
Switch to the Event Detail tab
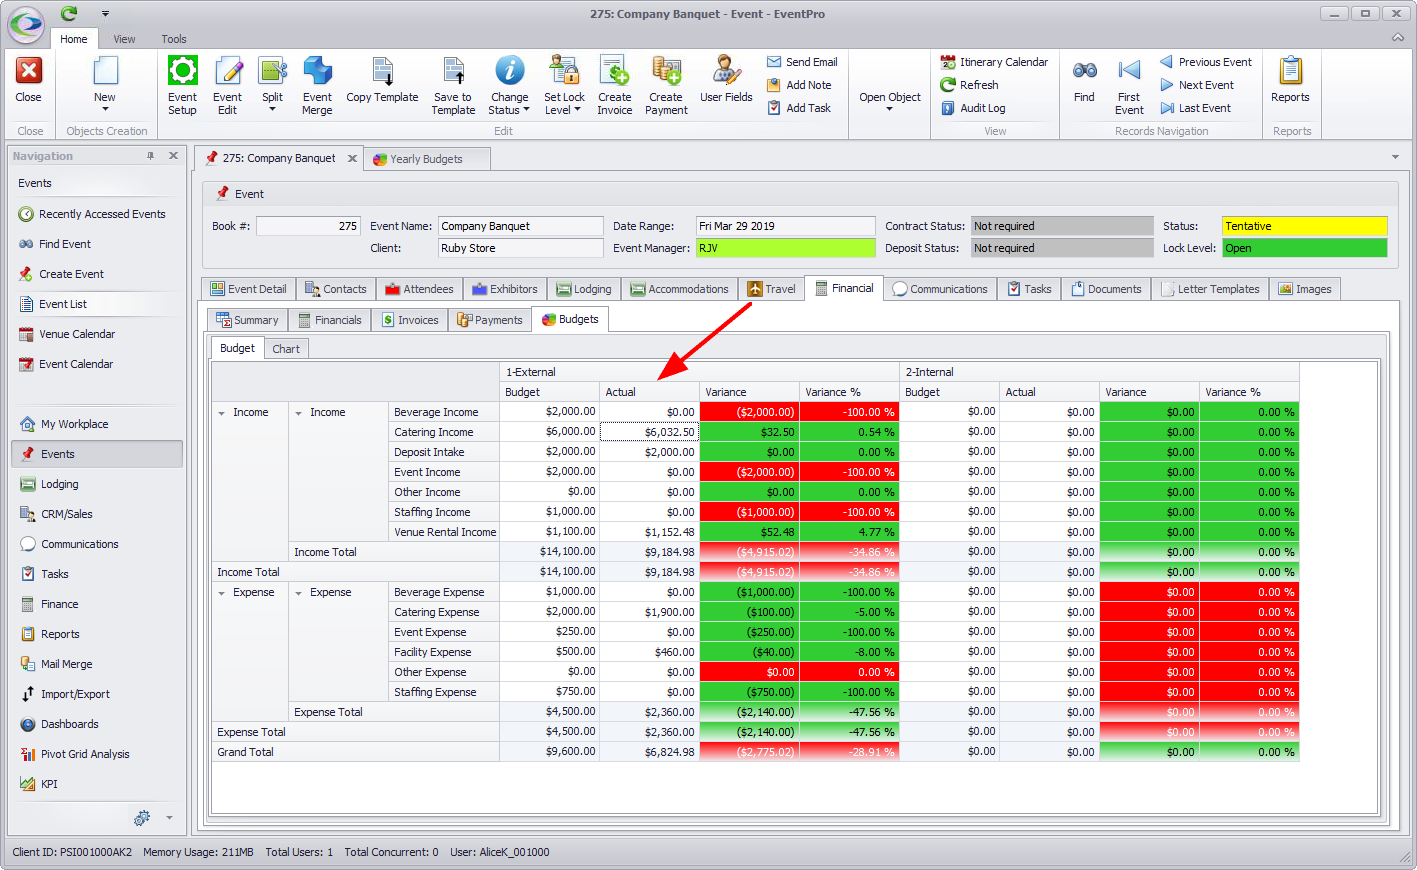coord(248,289)
